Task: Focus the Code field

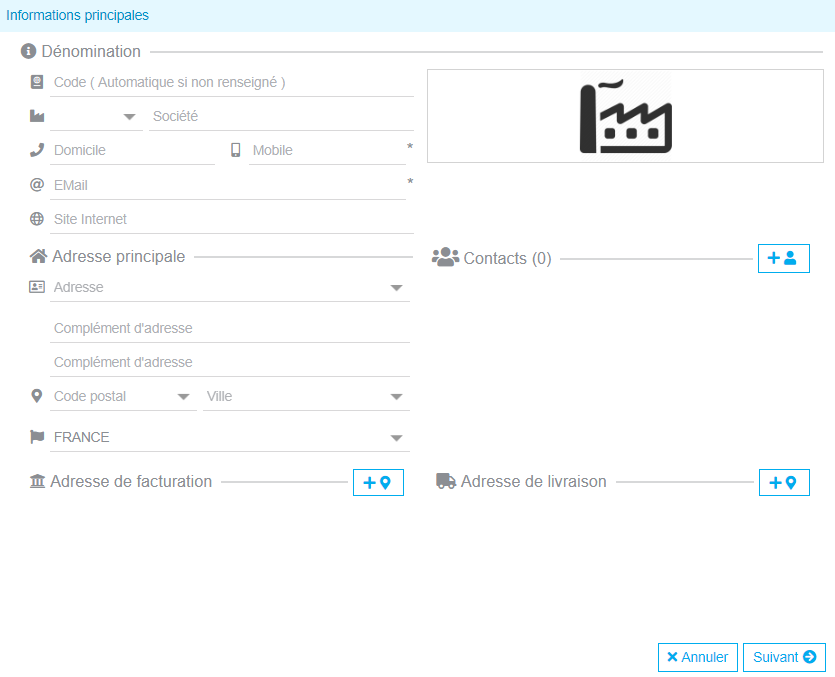Action: pos(232,83)
